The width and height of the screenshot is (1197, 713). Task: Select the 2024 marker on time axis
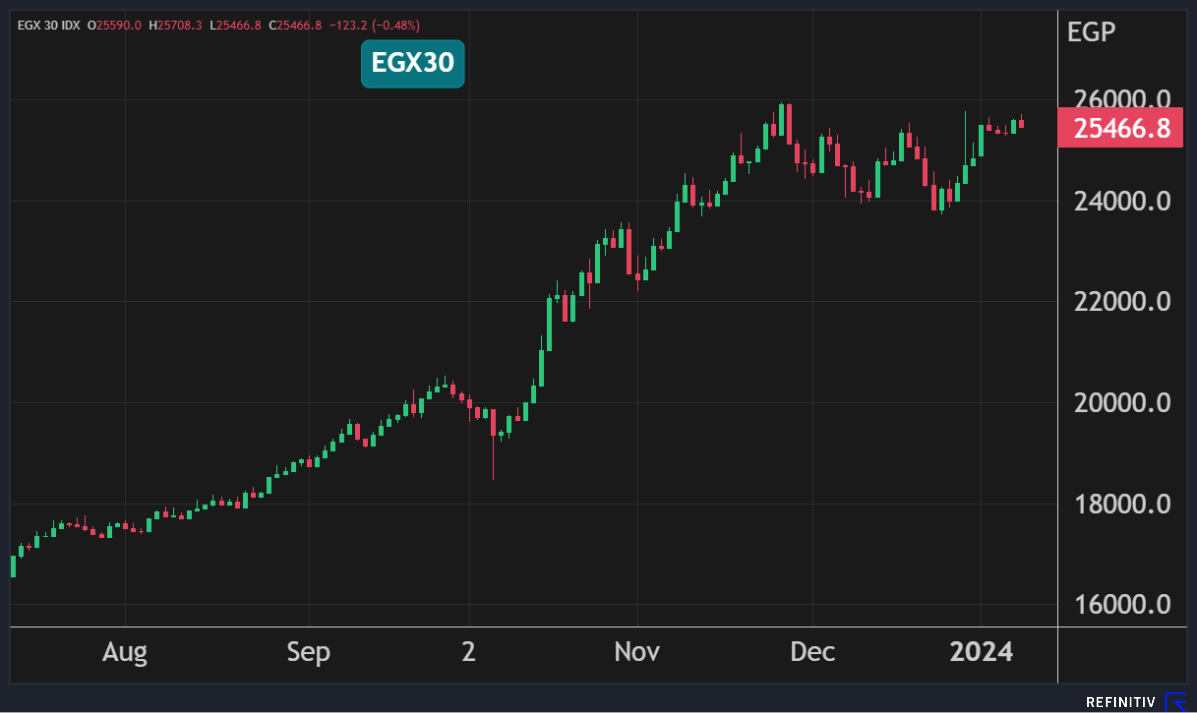[x=981, y=653]
